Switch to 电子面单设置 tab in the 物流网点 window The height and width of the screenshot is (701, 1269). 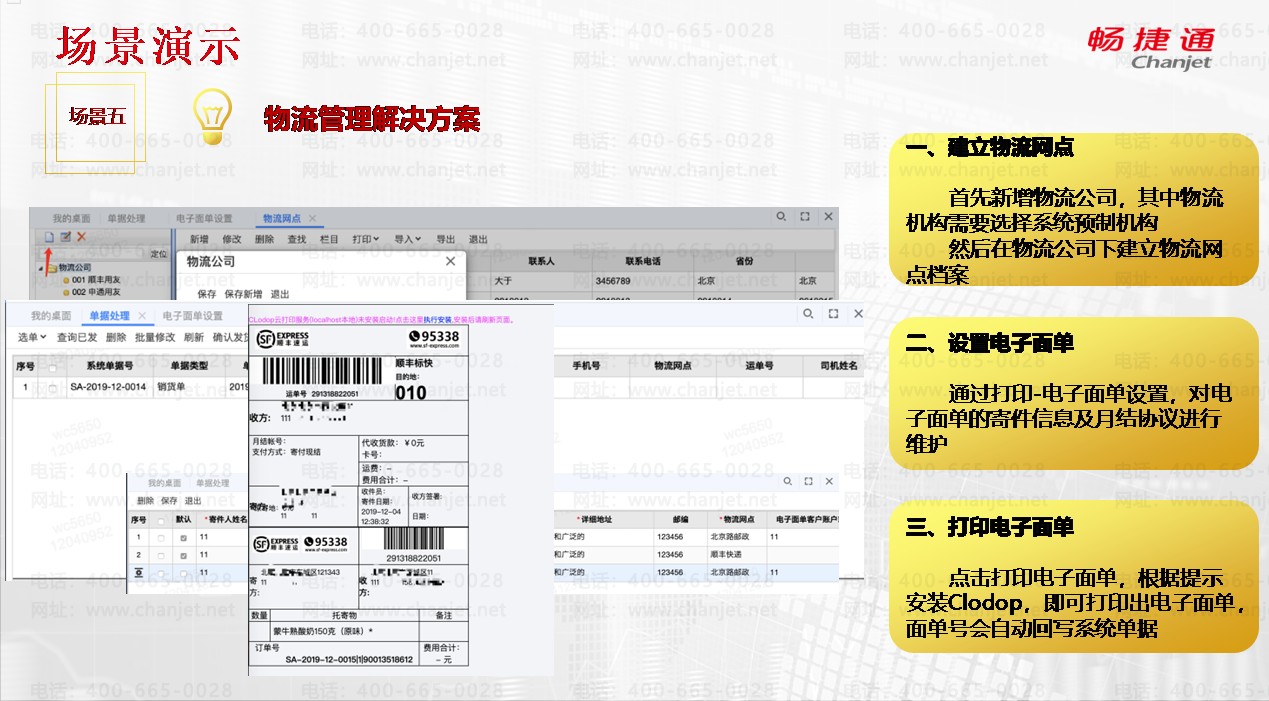pos(203,218)
